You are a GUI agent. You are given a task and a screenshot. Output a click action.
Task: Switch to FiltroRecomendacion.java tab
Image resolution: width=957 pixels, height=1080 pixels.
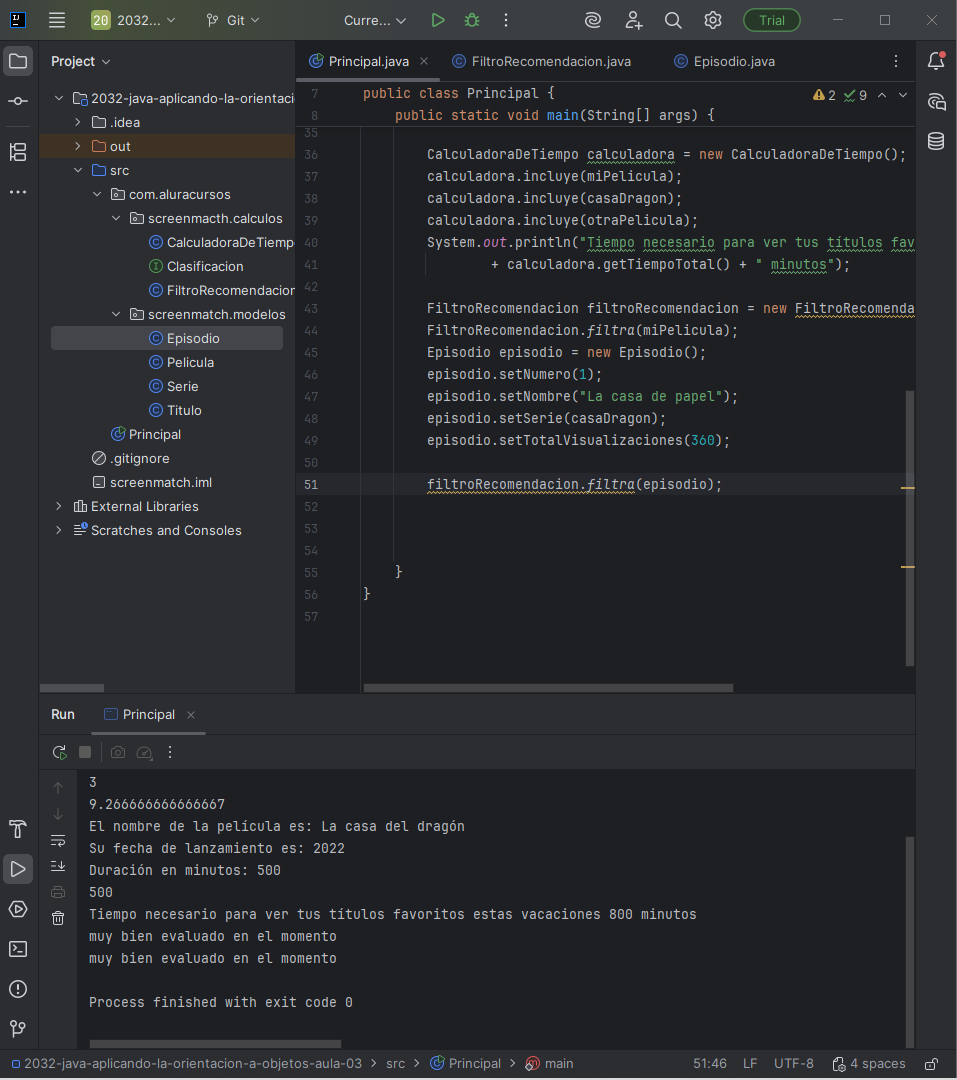542,61
